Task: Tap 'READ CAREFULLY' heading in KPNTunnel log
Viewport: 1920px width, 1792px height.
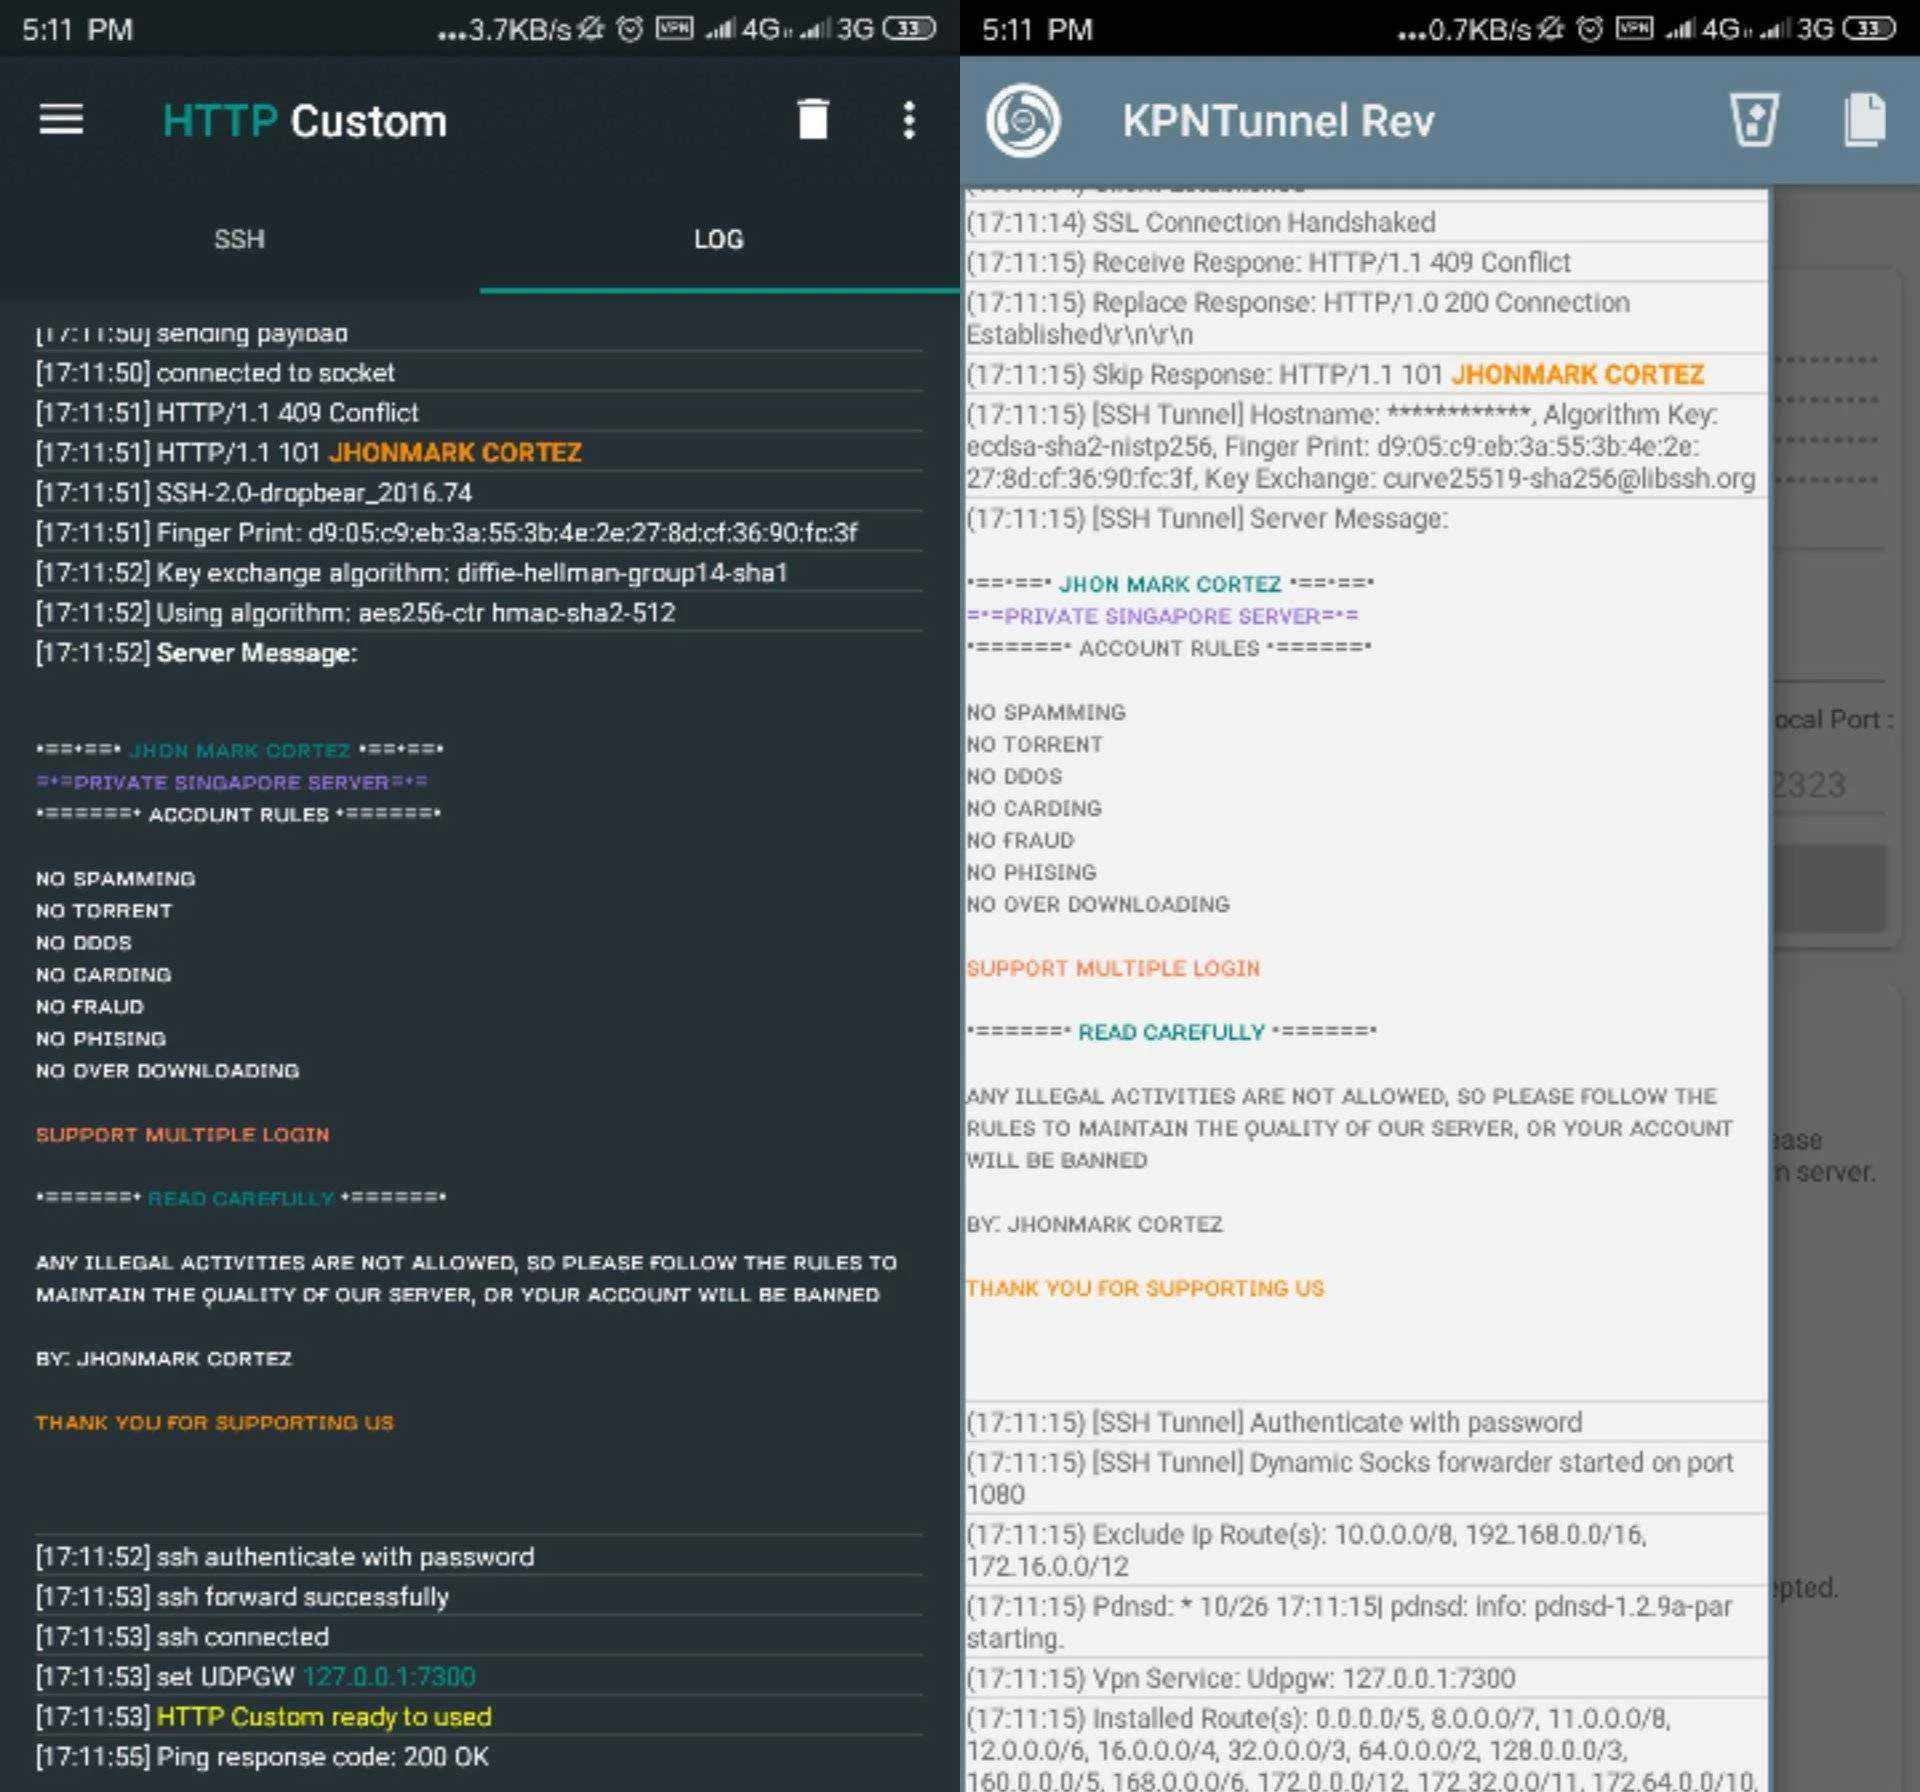Action: click(x=1171, y=1032)
